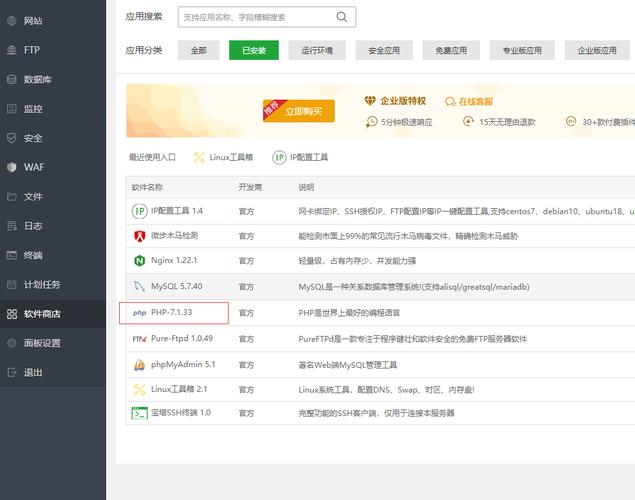This screenshot has width=635, height=500.
Task: Open the 在线客服 link
Action: coord(469,101)
